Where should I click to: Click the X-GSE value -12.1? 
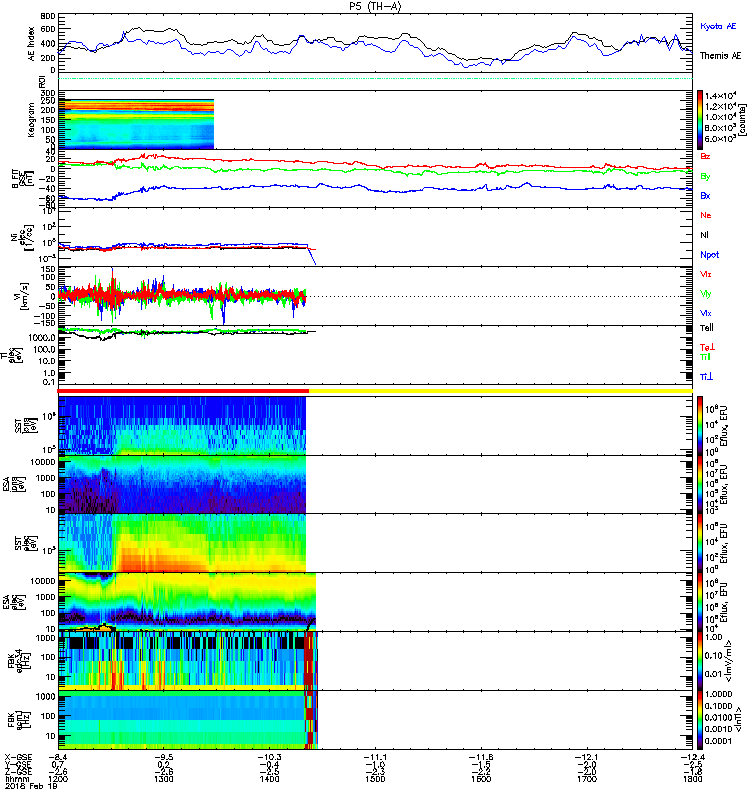[x=587, y=757]
